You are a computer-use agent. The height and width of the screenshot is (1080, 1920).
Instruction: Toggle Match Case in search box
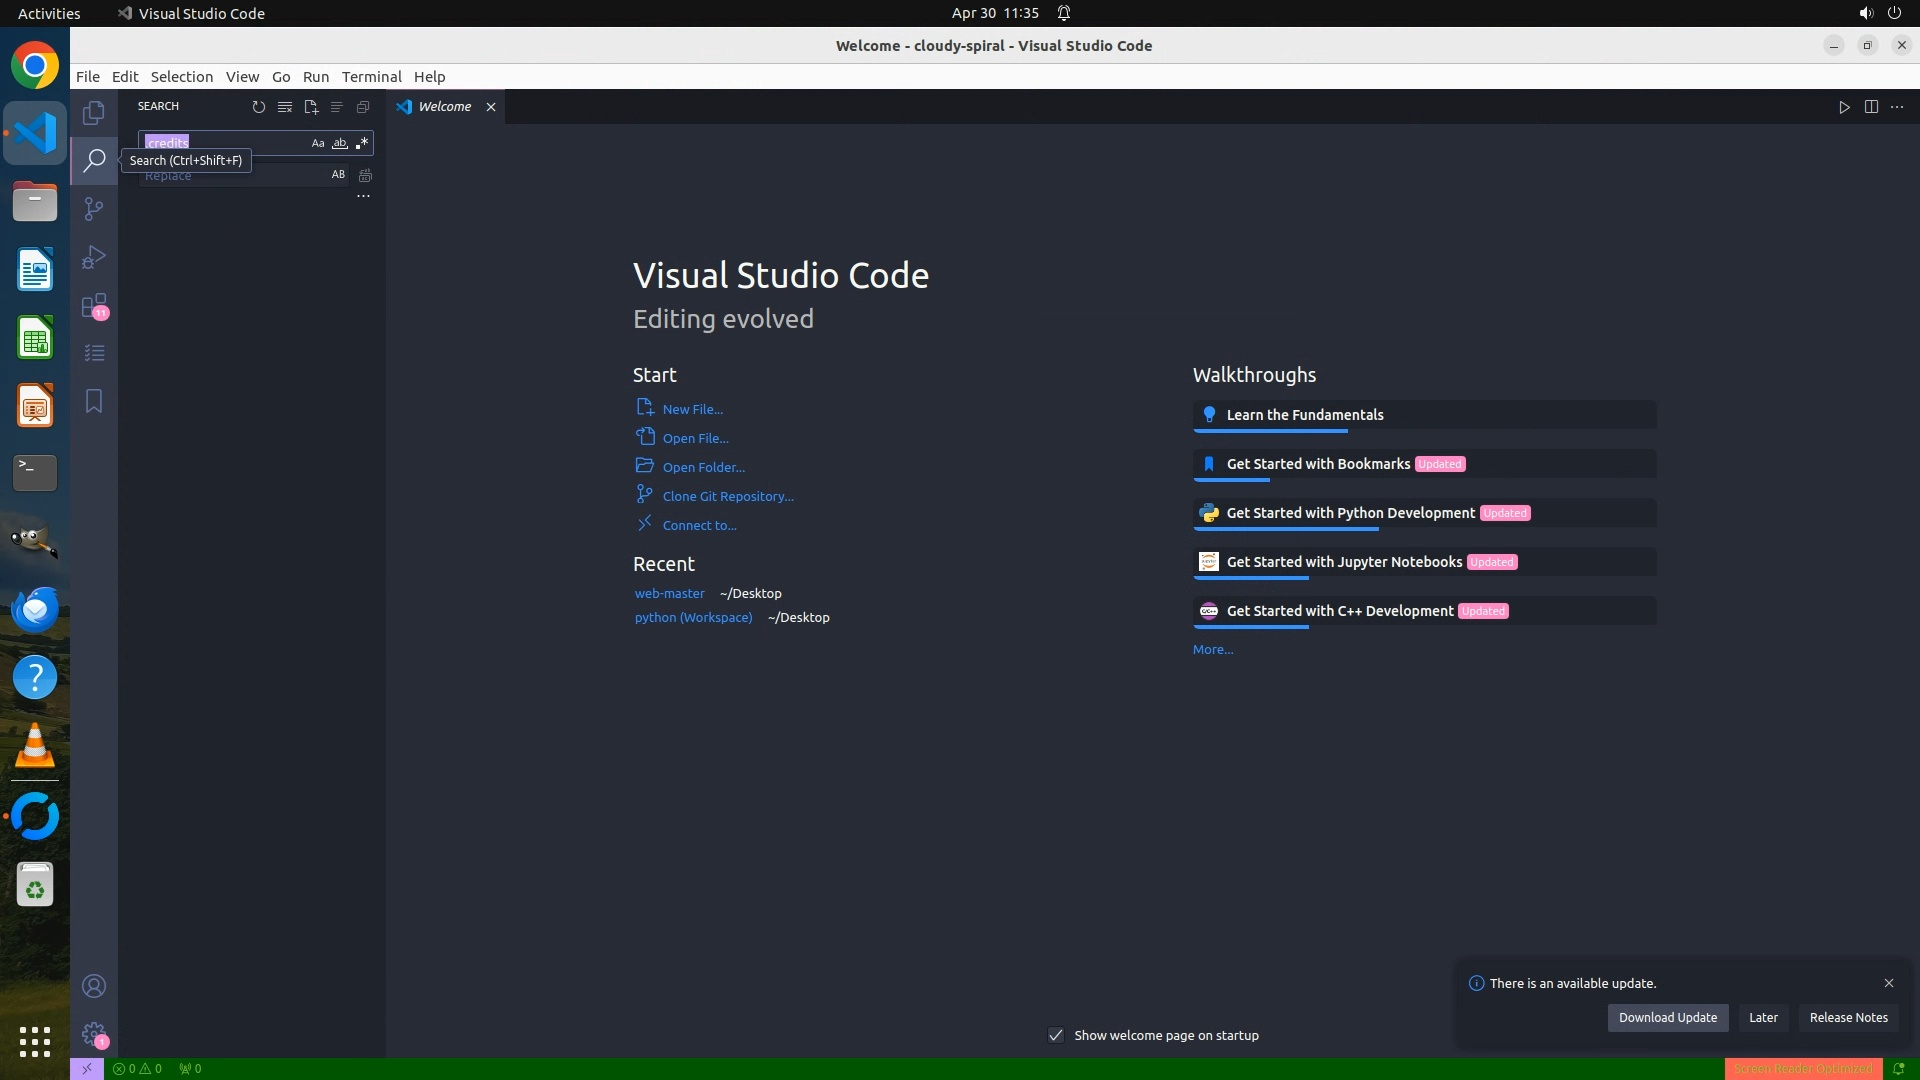point(318,143)
